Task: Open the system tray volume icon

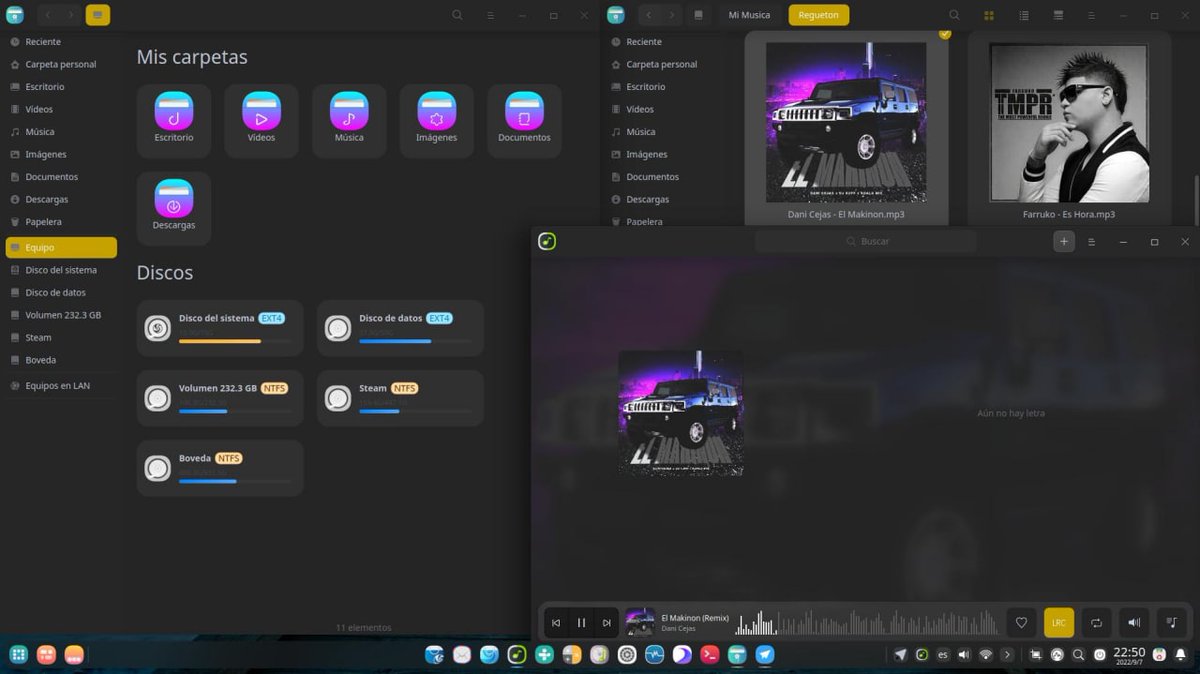Action: pos(964,655)
